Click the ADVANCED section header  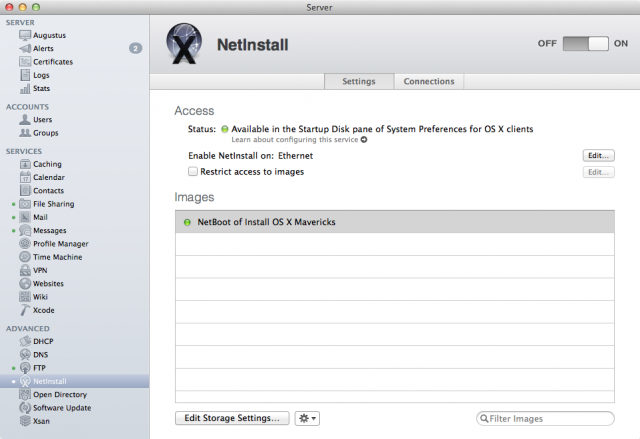click(x=28, y=328)
